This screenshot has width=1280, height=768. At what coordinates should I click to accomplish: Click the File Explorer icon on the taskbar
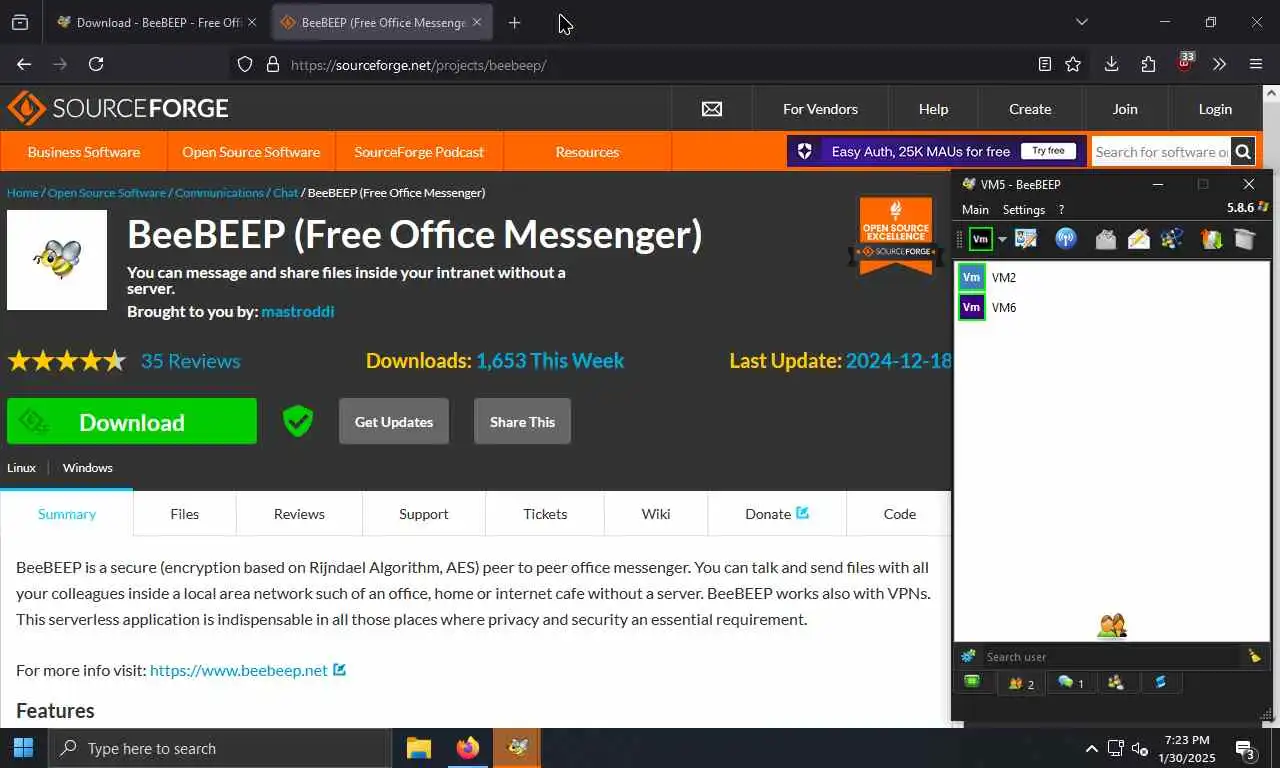[419, 748]
